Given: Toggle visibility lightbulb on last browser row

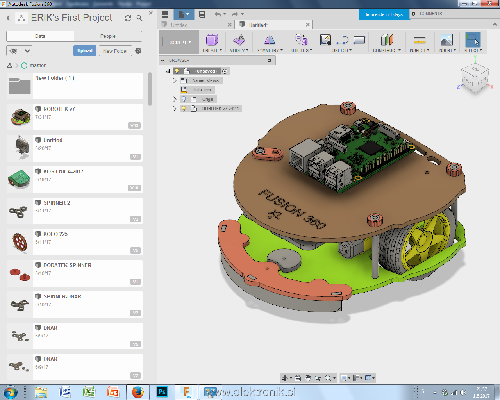Looking at the screenshot, I should (x=184, y=108).
